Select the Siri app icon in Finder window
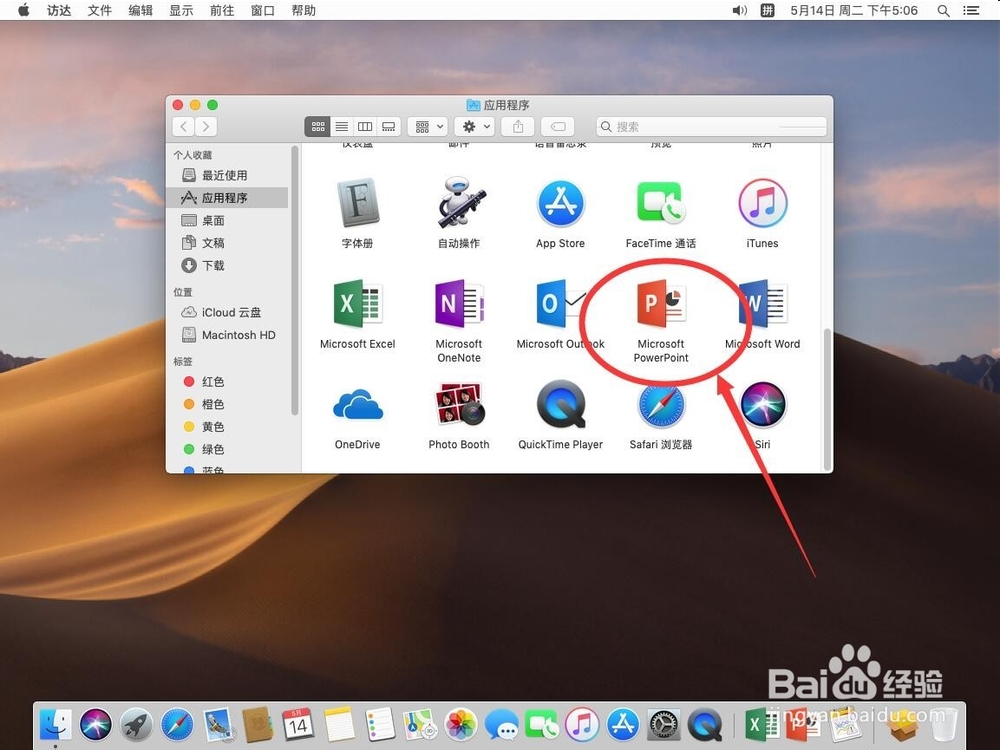The width and height of the screenshot is (1000, 750). pyautogui.click(x=763, y=404)
